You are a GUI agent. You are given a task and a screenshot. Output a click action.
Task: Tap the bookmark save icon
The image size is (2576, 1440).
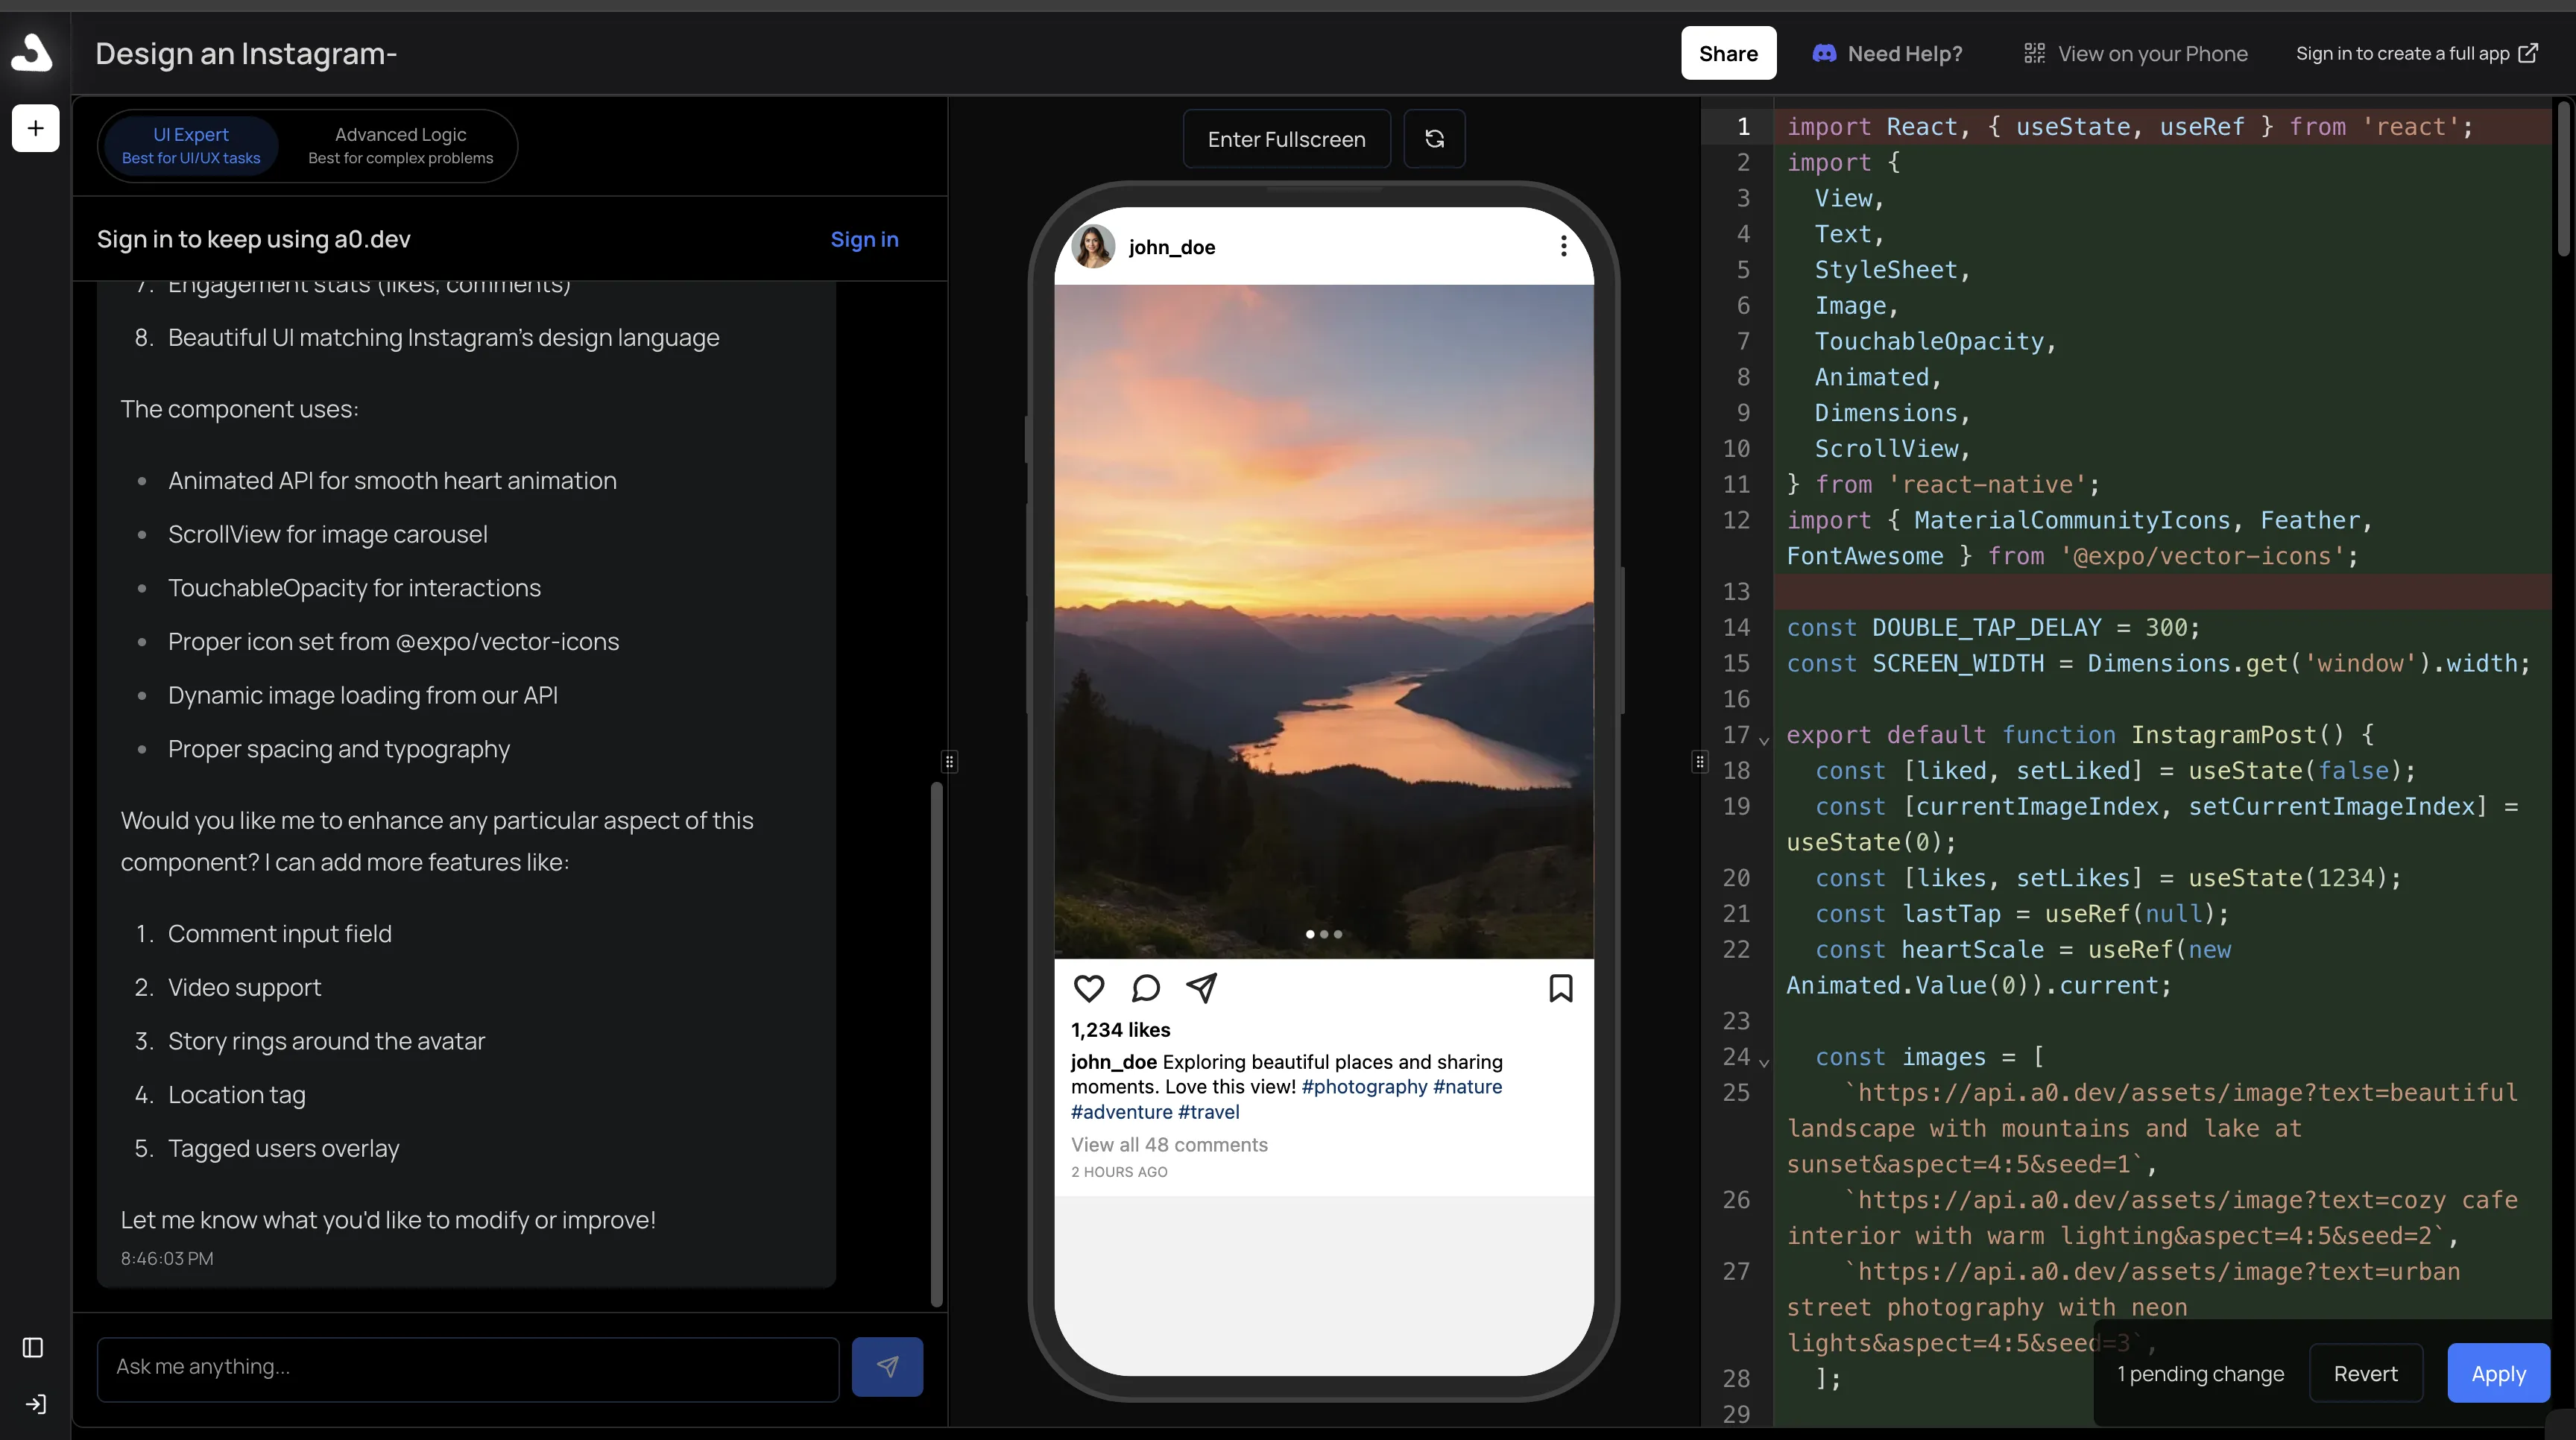(1560, 988)
